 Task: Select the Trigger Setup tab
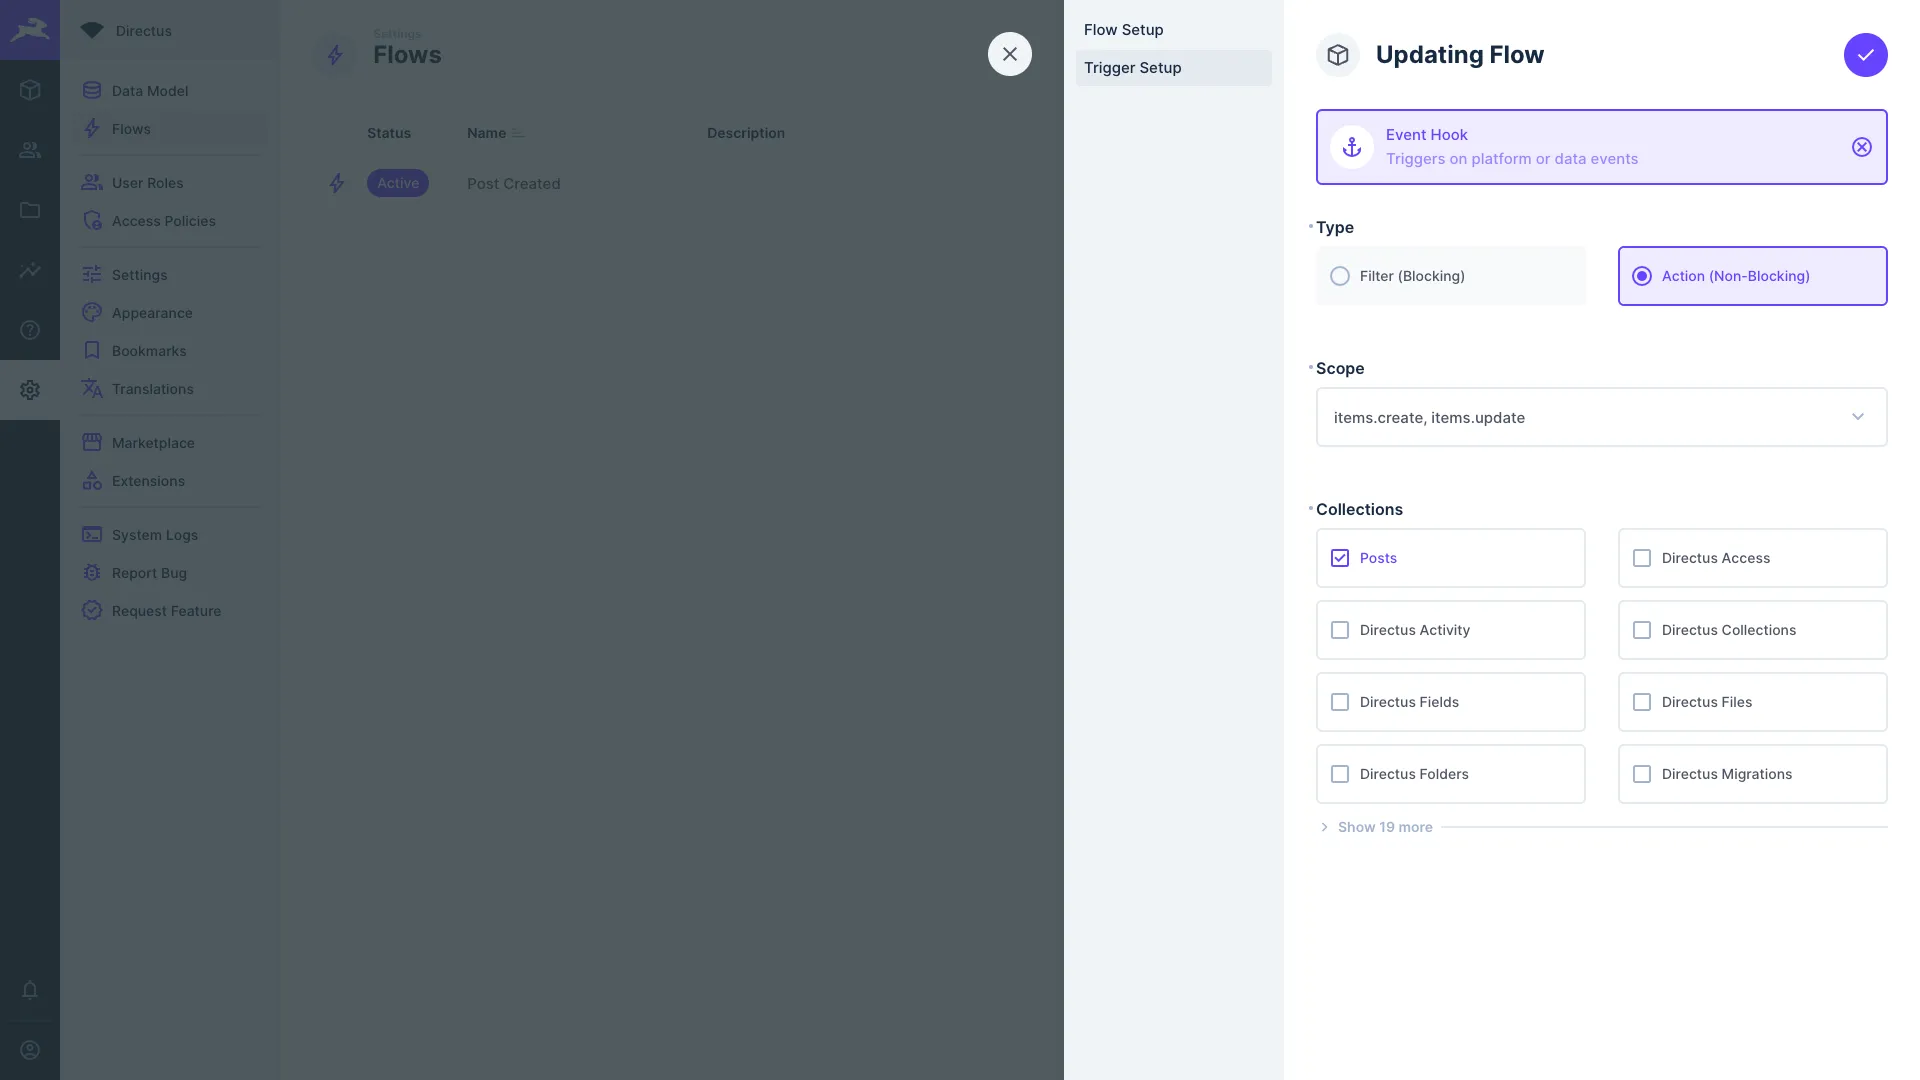[x=1133, y=68]
